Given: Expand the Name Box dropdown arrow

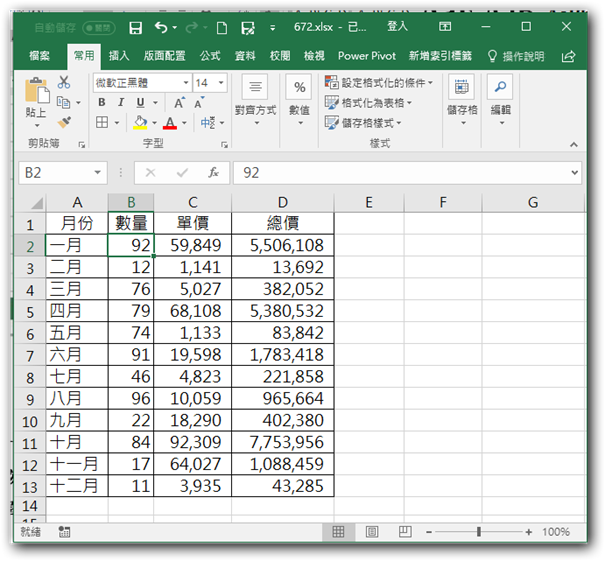Looking at the screenshot, I should tap(98, 172).
